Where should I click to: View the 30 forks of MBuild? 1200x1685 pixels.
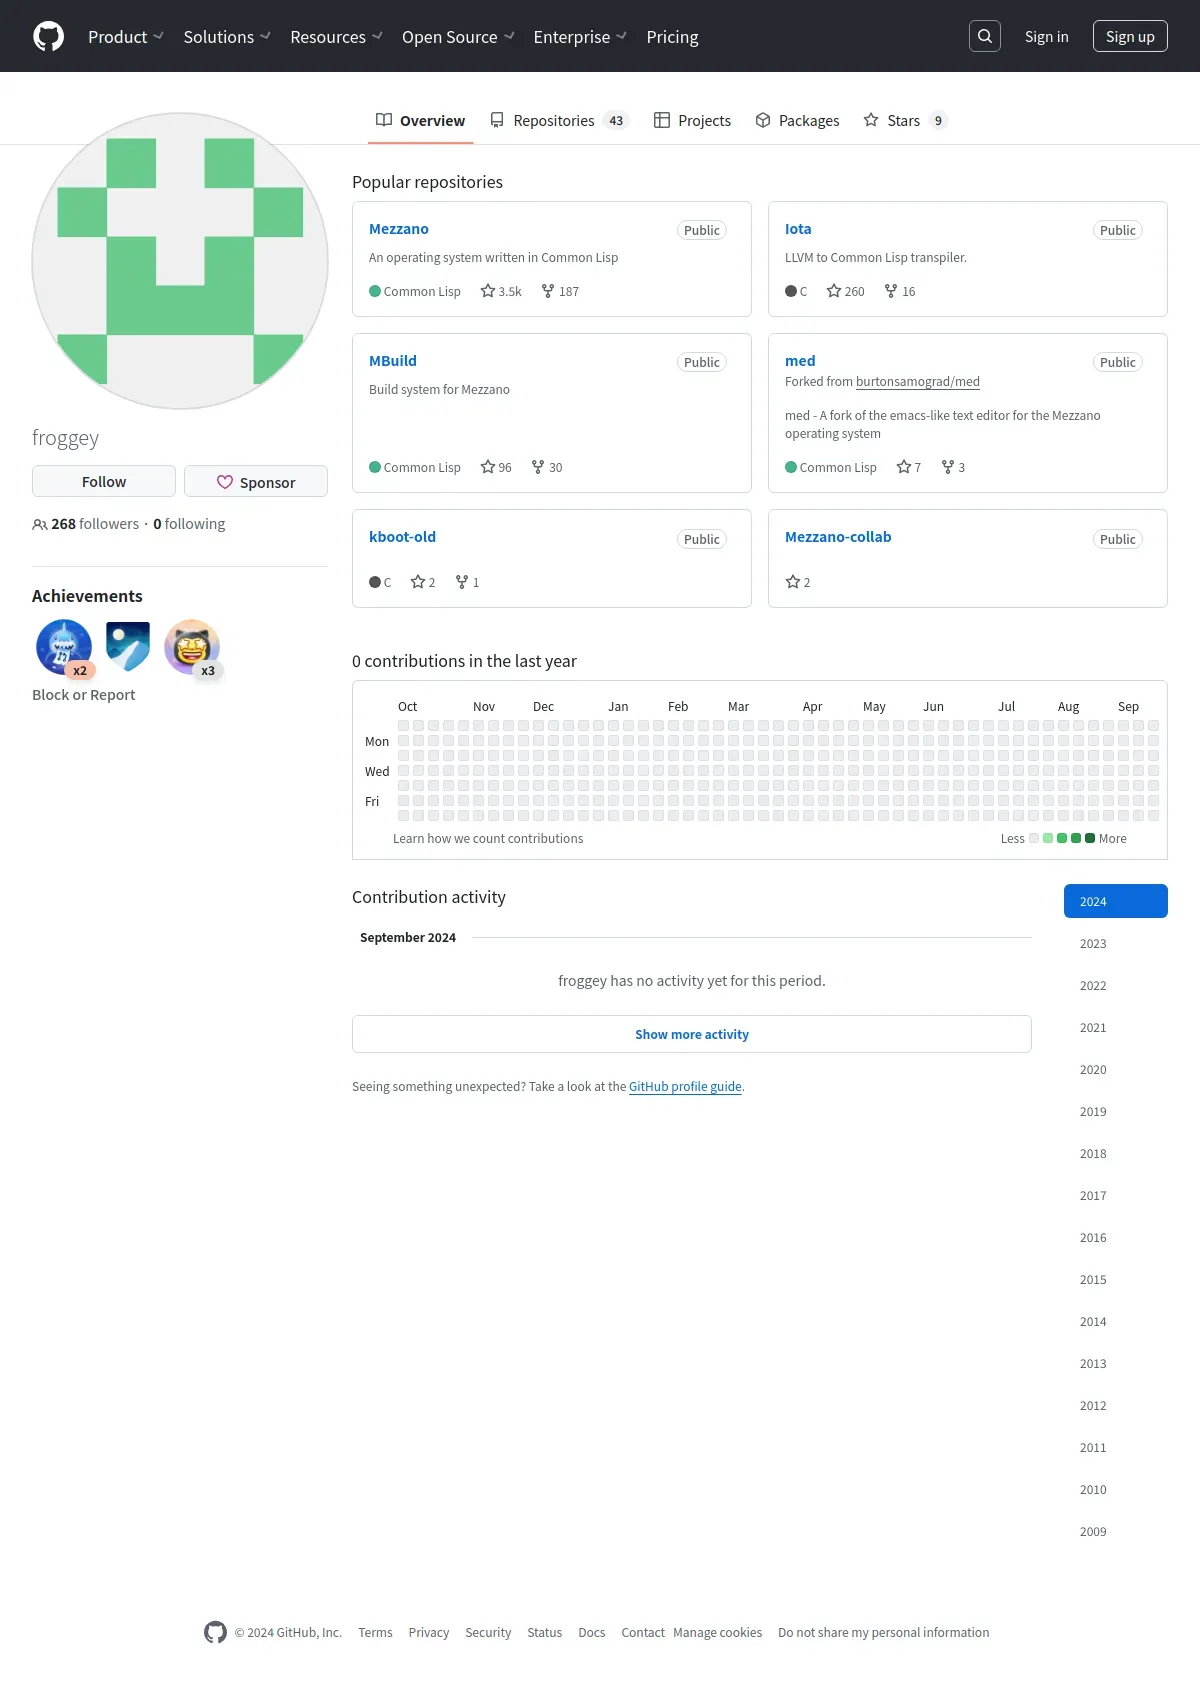(547, 467)
